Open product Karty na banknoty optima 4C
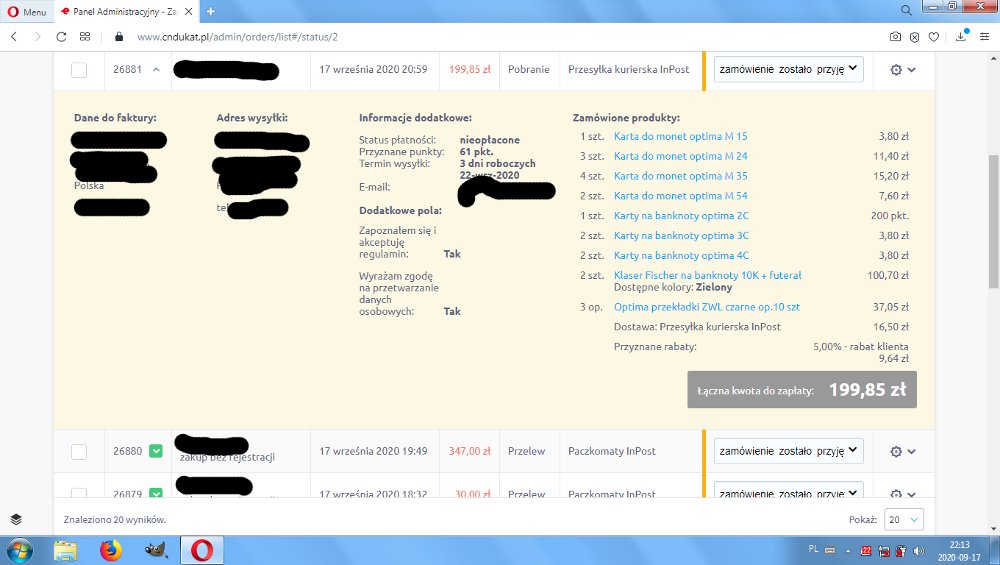 click(681, 255)
